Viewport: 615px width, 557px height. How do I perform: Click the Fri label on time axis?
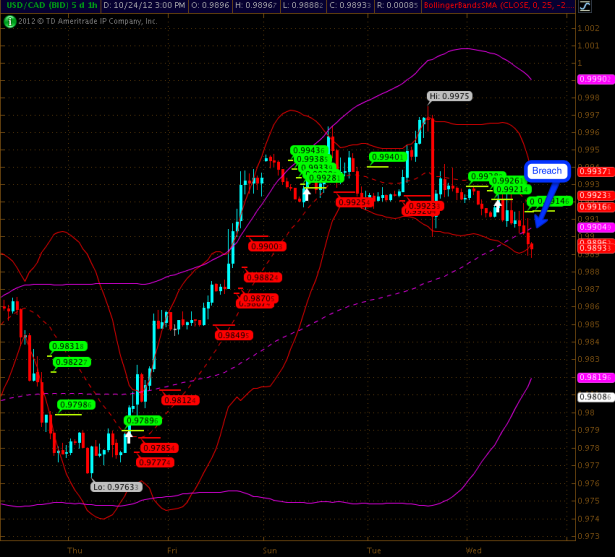tap(172, 550)
